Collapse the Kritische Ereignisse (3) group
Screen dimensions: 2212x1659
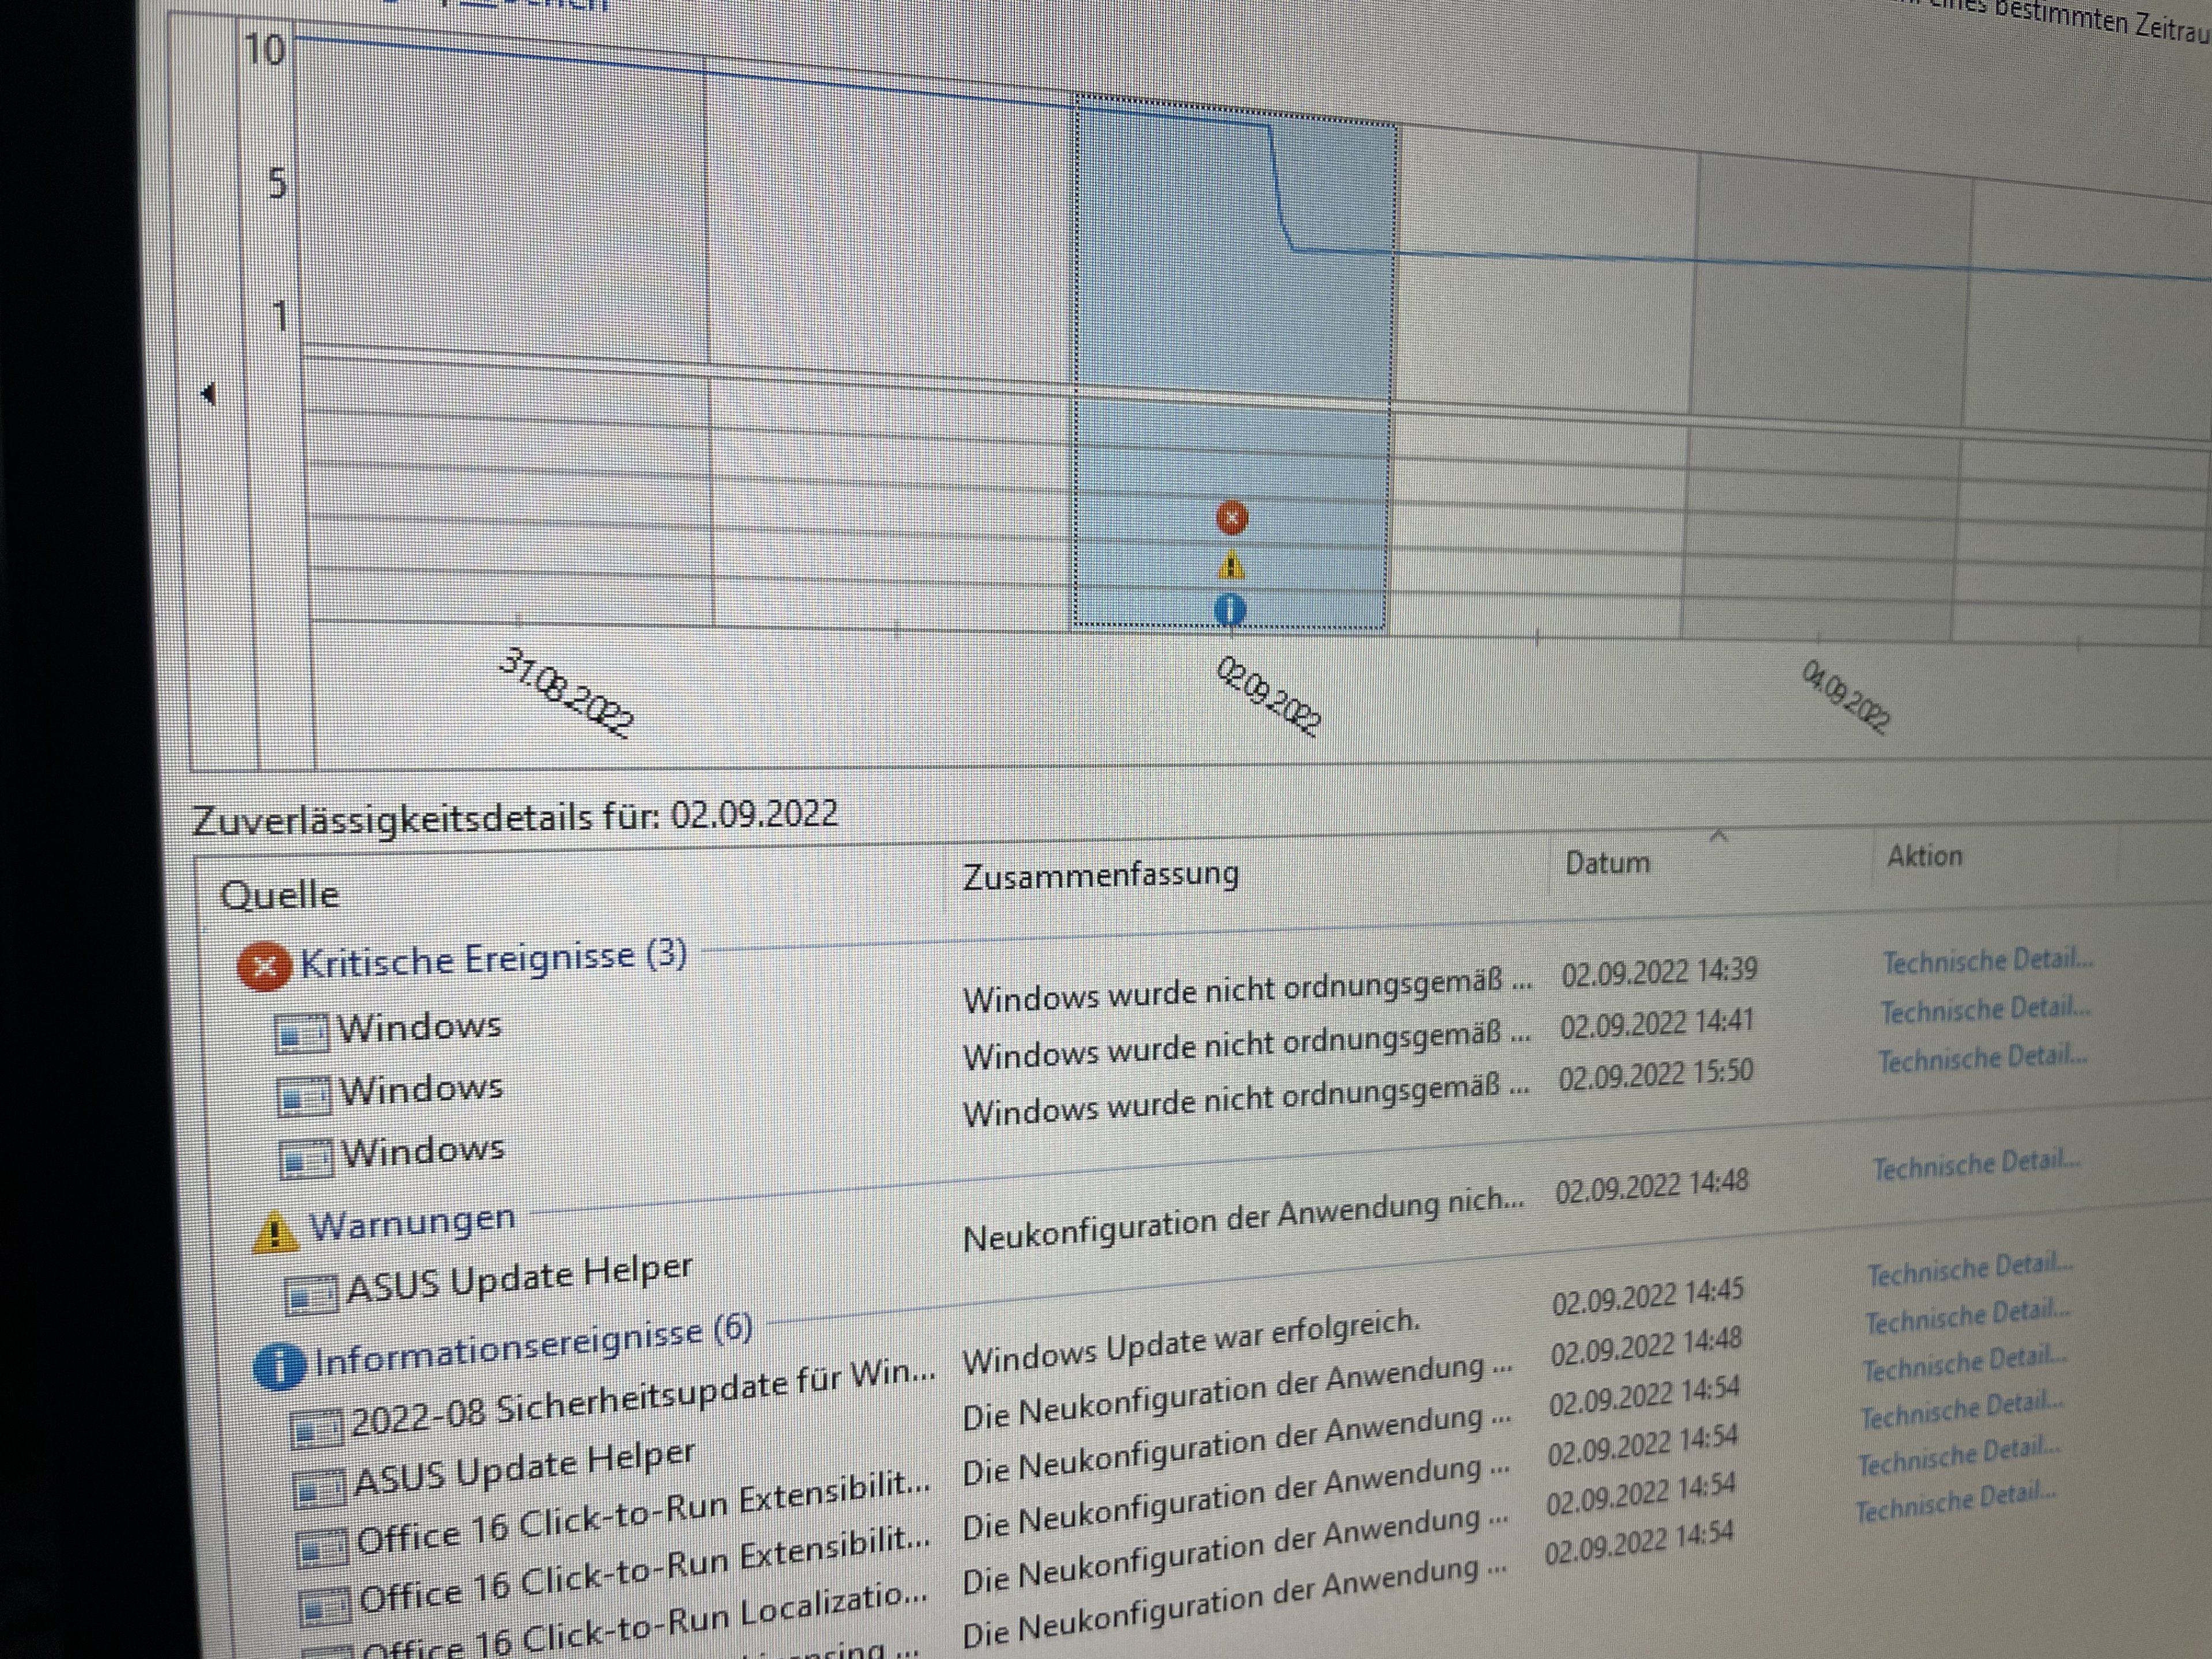493,959
